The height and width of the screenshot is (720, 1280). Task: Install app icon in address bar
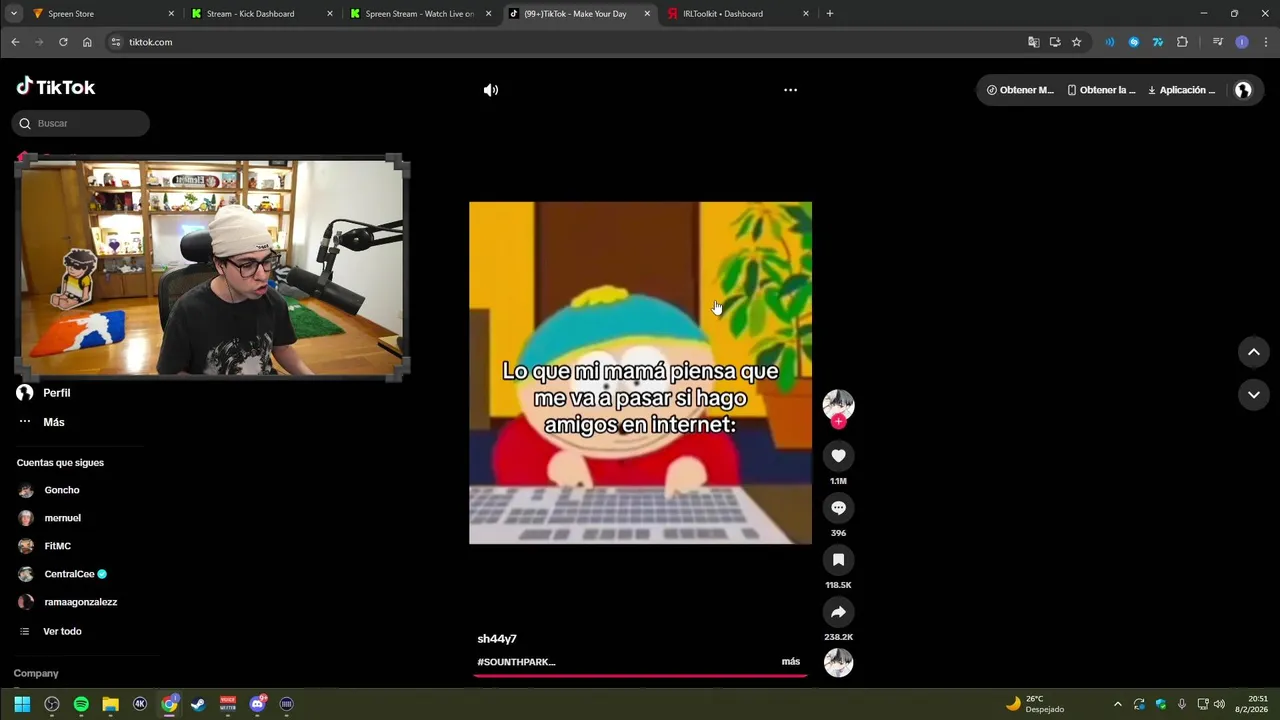[x=1055, y=42]
